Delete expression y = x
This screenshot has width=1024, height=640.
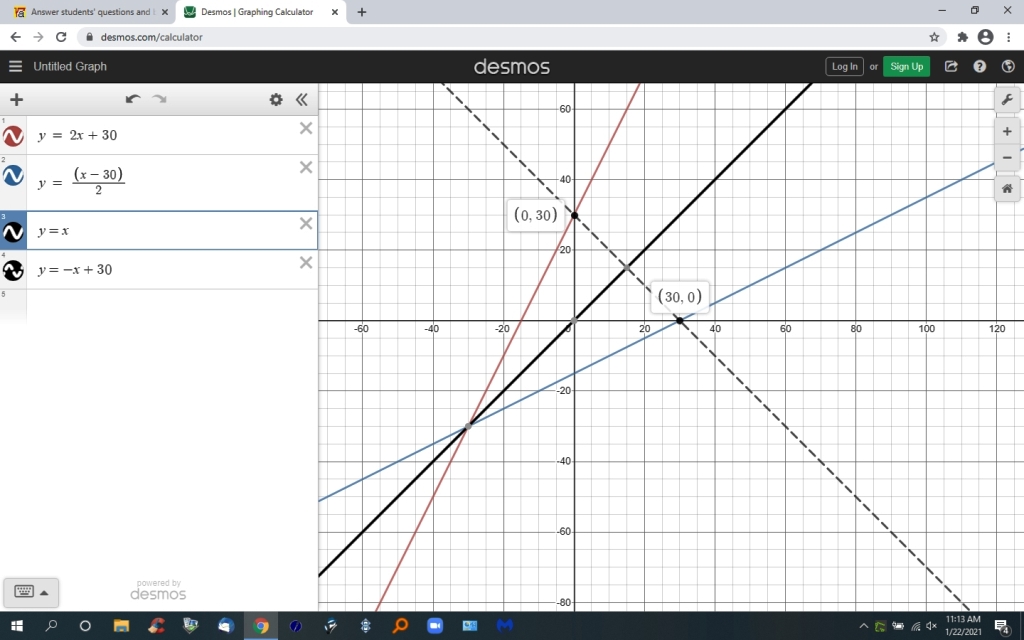coord(306,223)
